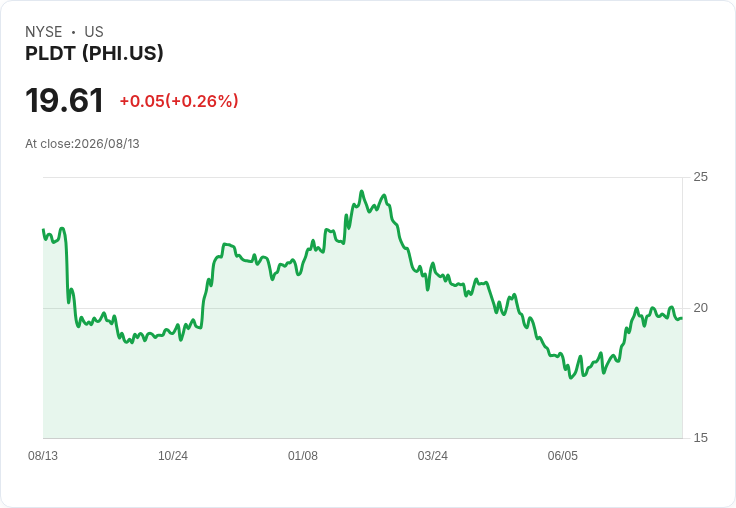This screenshot has width=736, height=508.
Task: Select the 01/08 date on x-axis
Action: point(303,456)
